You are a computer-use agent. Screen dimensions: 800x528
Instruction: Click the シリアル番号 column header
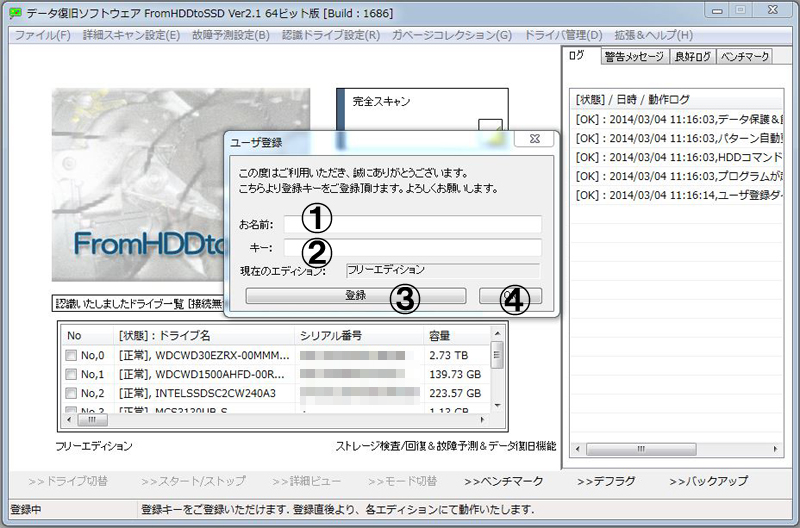pos(359,335)
